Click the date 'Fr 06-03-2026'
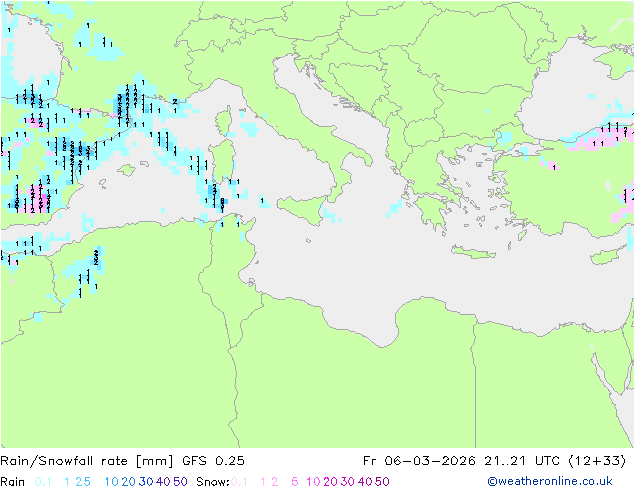 coord(419,461)
